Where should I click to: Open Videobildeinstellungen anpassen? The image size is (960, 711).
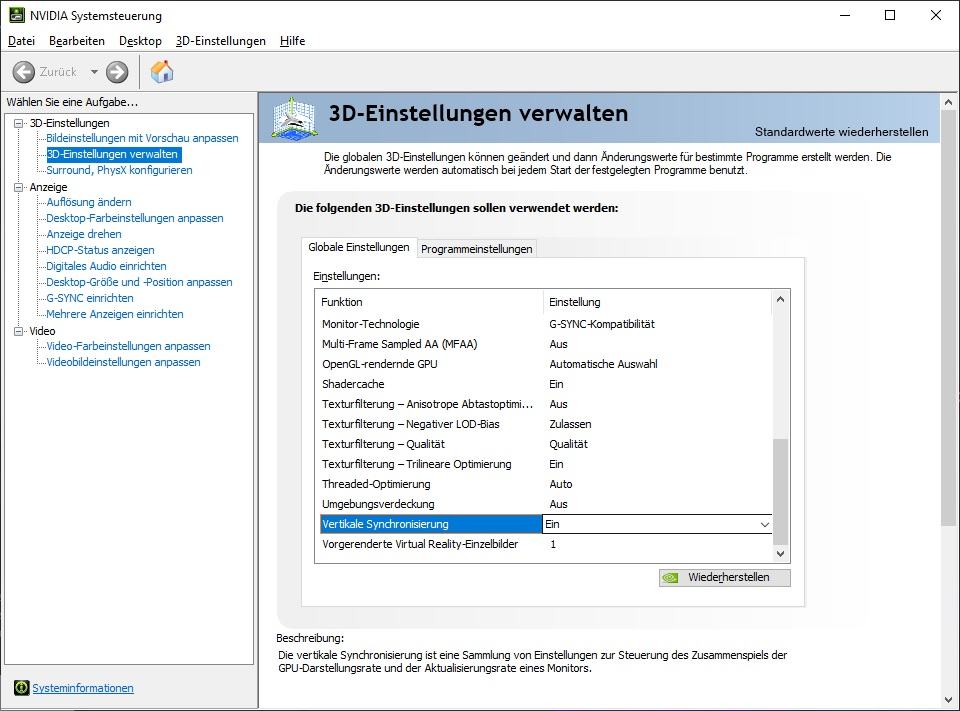point(124,362)
